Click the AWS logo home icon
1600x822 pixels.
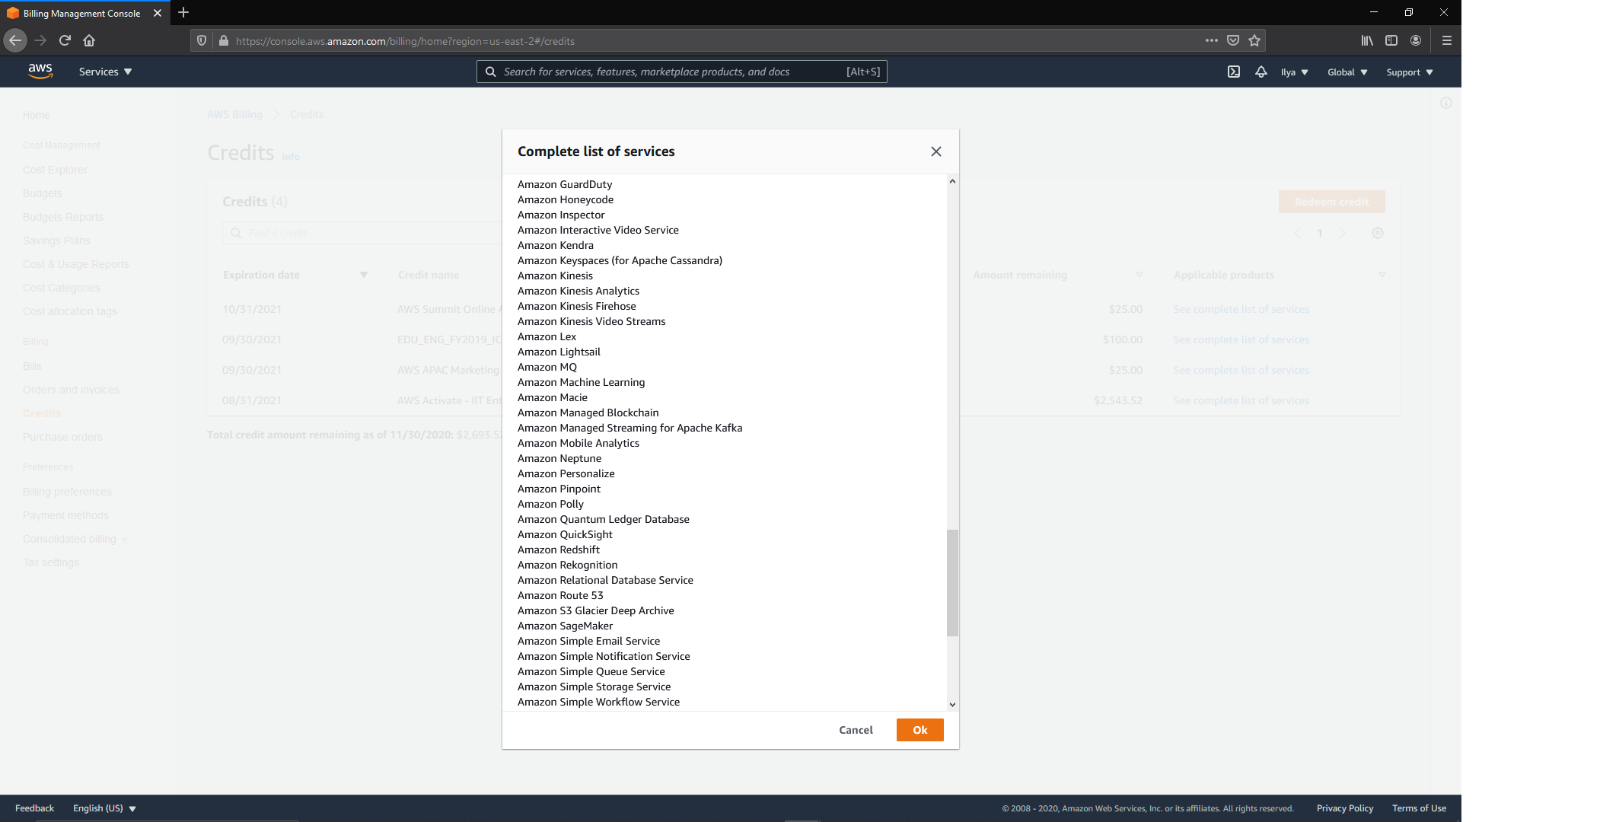[x=40, y=71]
